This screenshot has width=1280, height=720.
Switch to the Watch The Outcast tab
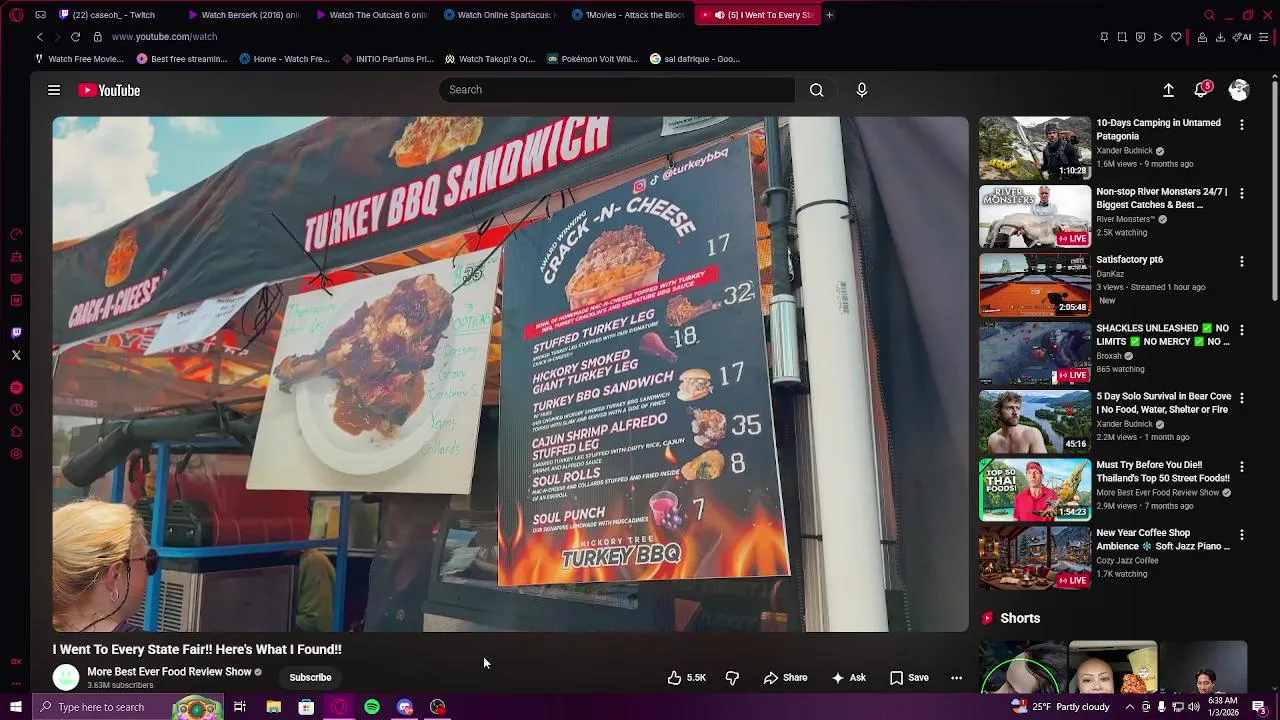coord(372,15)
